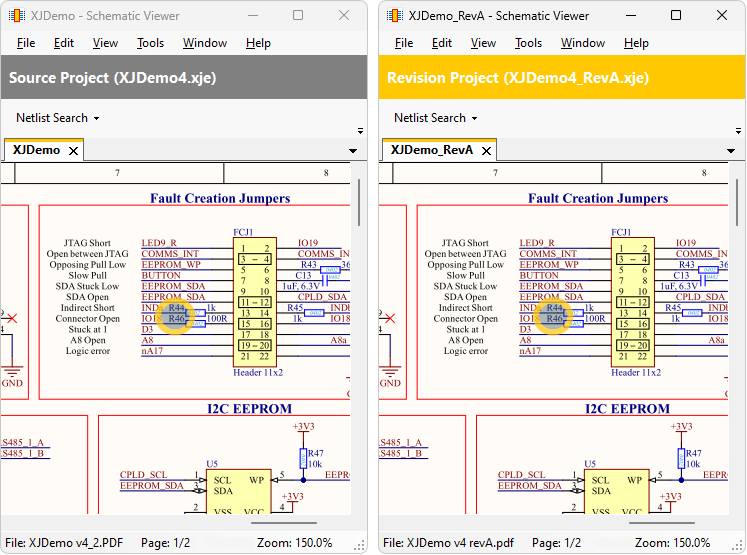Maximize the XJDemo_RevA Schematic Viewer window
747x555 pixels.
pos(676,16)
